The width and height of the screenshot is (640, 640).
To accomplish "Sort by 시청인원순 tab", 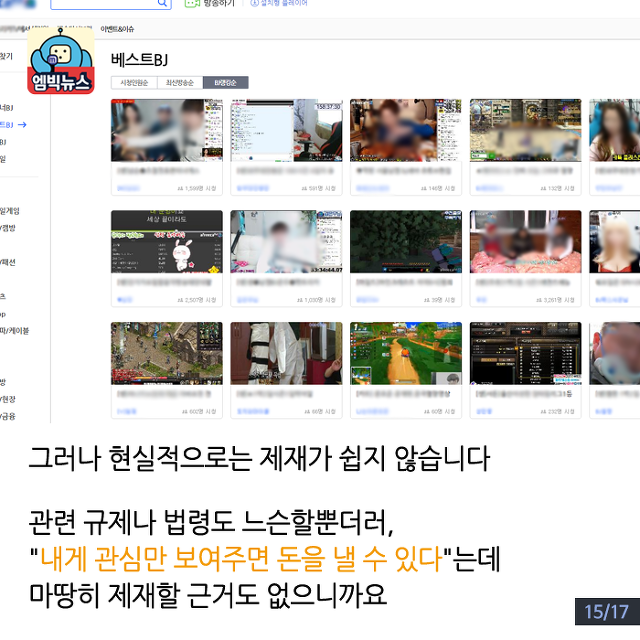I will coord(134,83).
